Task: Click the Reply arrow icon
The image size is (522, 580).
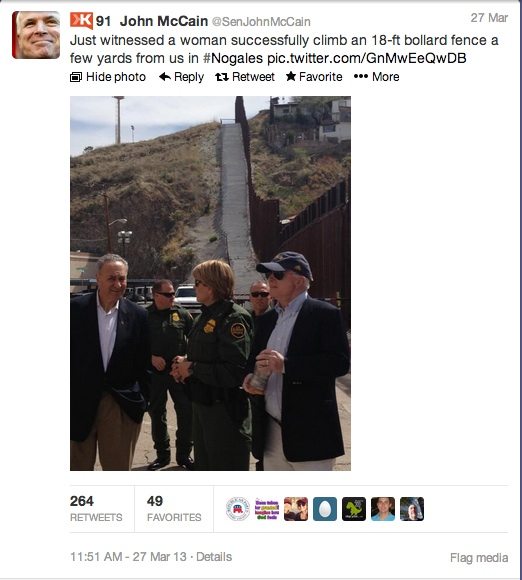Action: coord(165,77)
